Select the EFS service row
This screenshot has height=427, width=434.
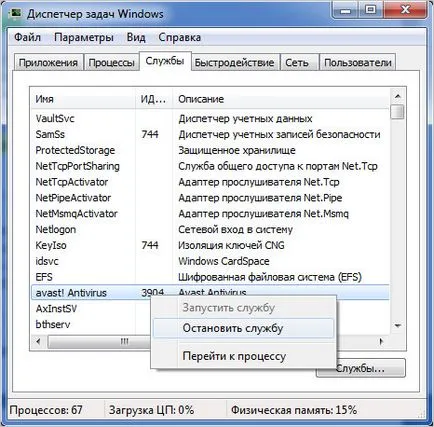tap(210, 277)
